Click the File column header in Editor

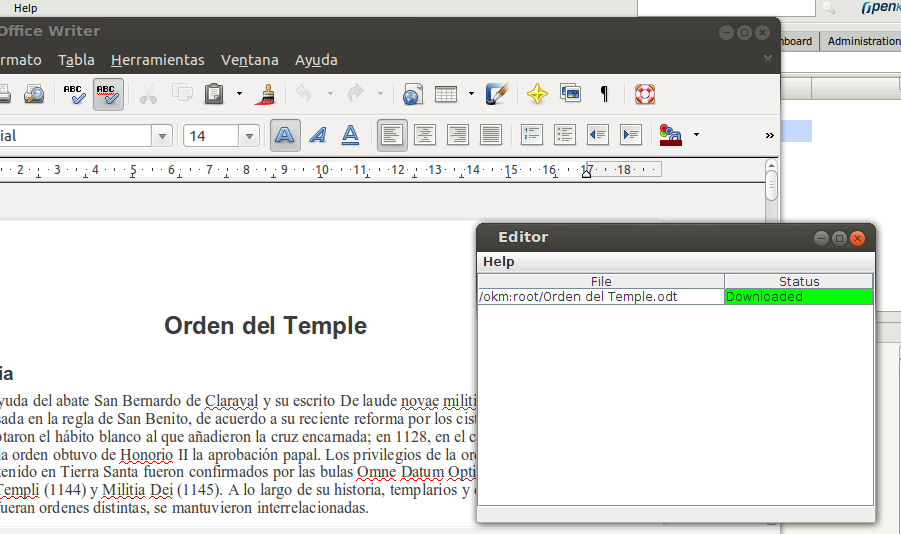tap(601, 281)
